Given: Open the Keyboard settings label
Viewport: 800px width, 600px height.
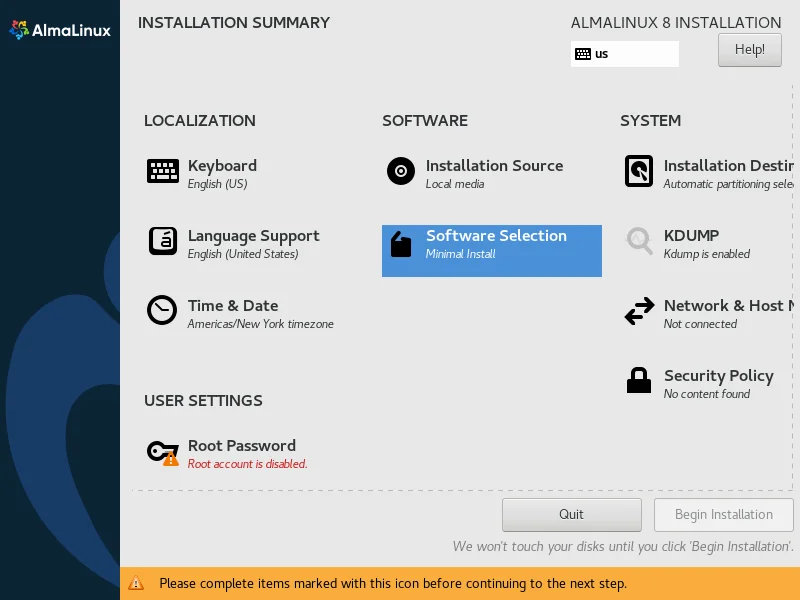Looking at the screenshot, I should click(222, 165).
